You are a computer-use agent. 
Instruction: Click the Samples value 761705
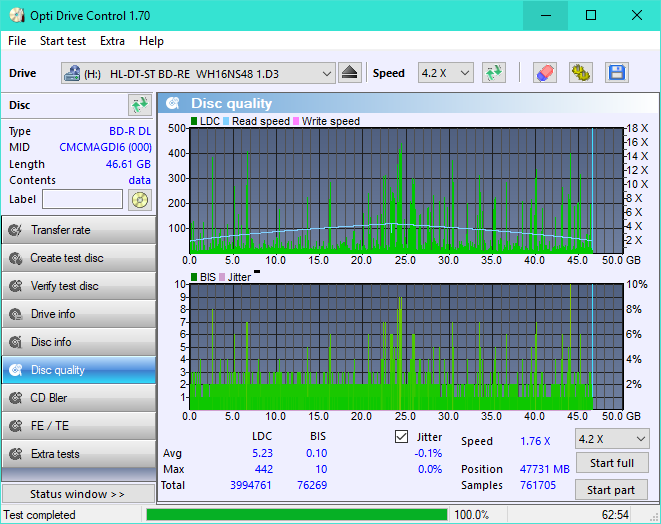coord(538,485)
